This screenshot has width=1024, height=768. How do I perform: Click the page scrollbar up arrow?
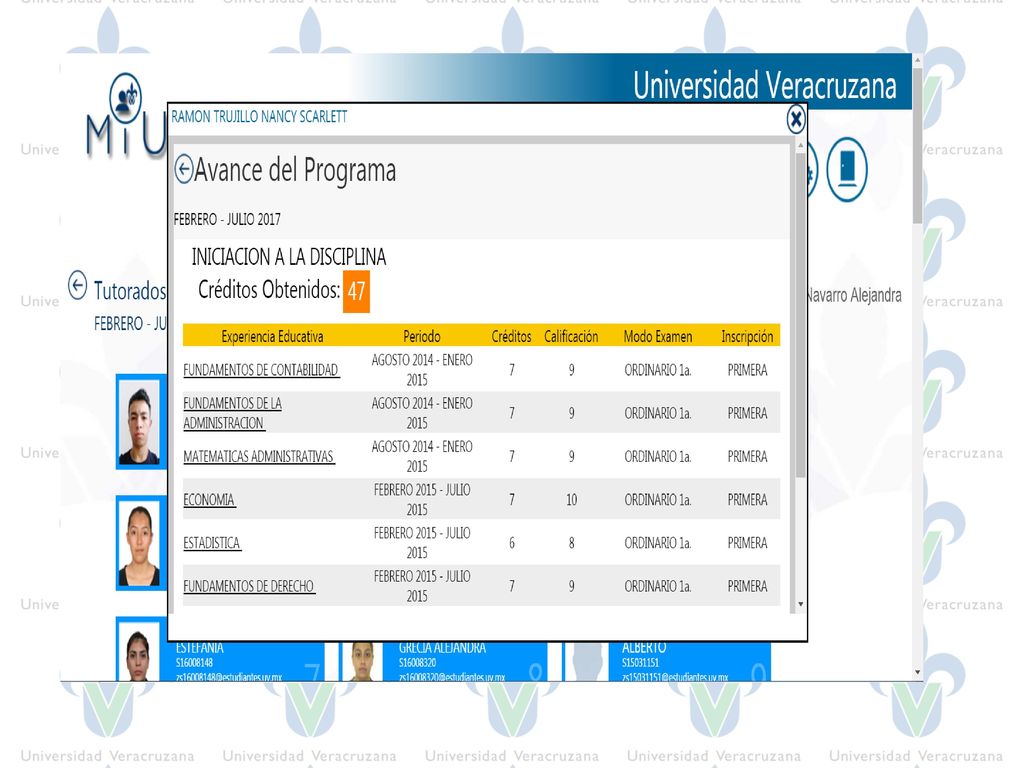tap(918, 60)
